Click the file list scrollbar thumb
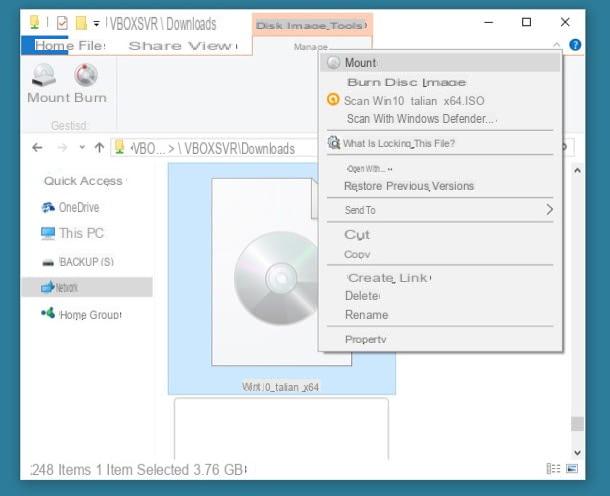This screenshot has height=496, width=610. tap(577, 424)
